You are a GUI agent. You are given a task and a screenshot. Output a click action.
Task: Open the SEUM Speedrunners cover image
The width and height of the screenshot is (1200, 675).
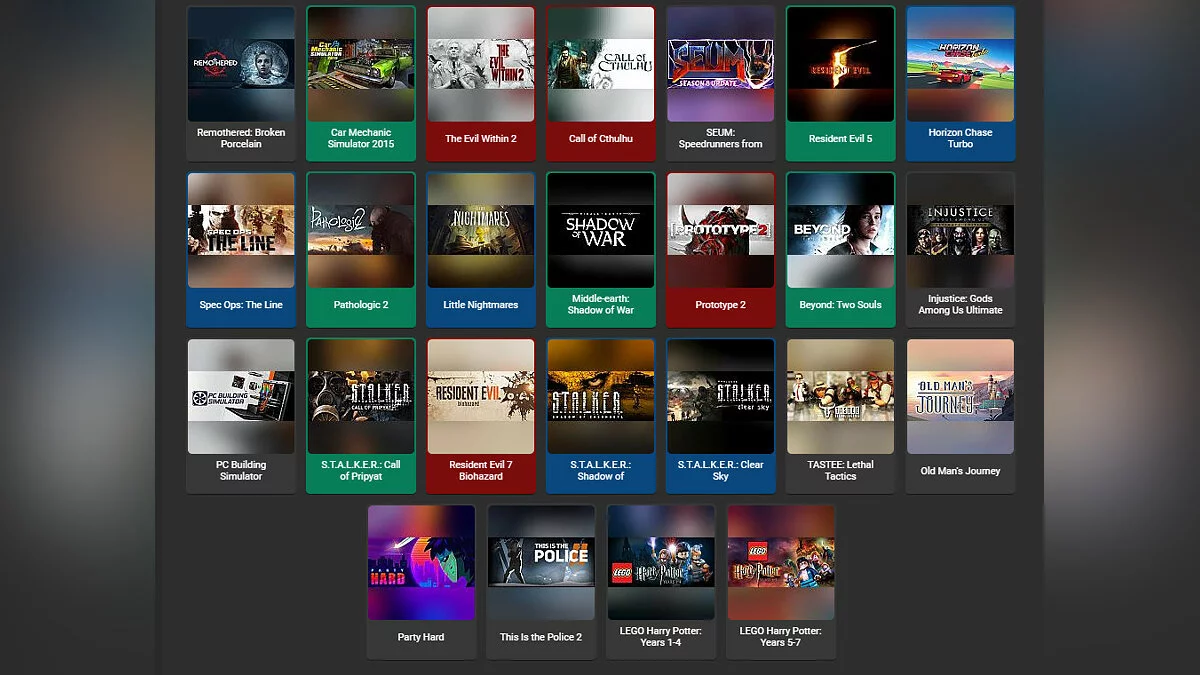tap(721, 64)
